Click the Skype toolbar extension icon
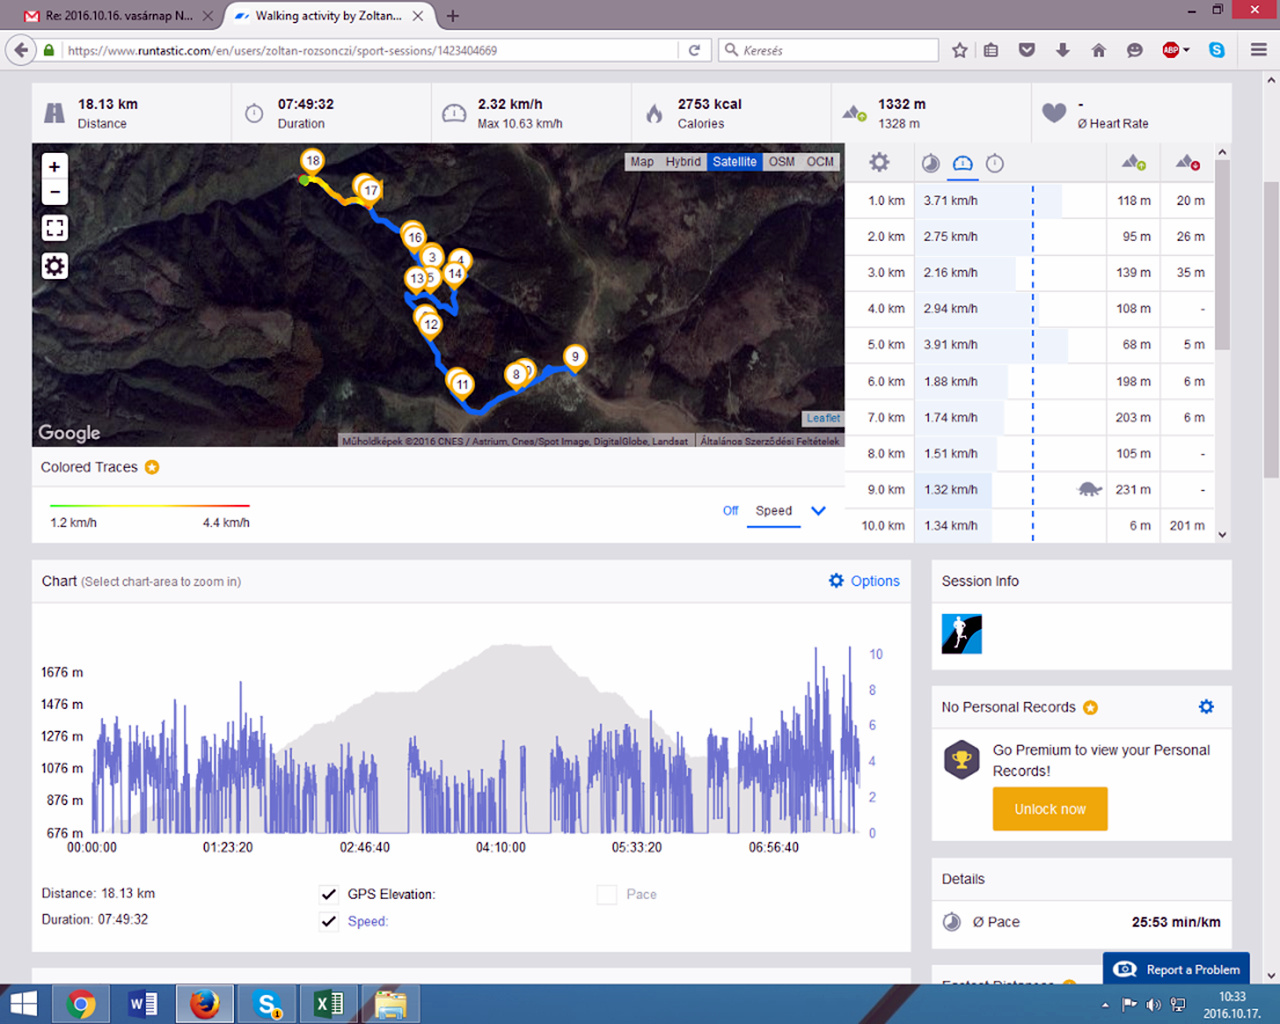1280x1024 pixels. pos(1217,50)
